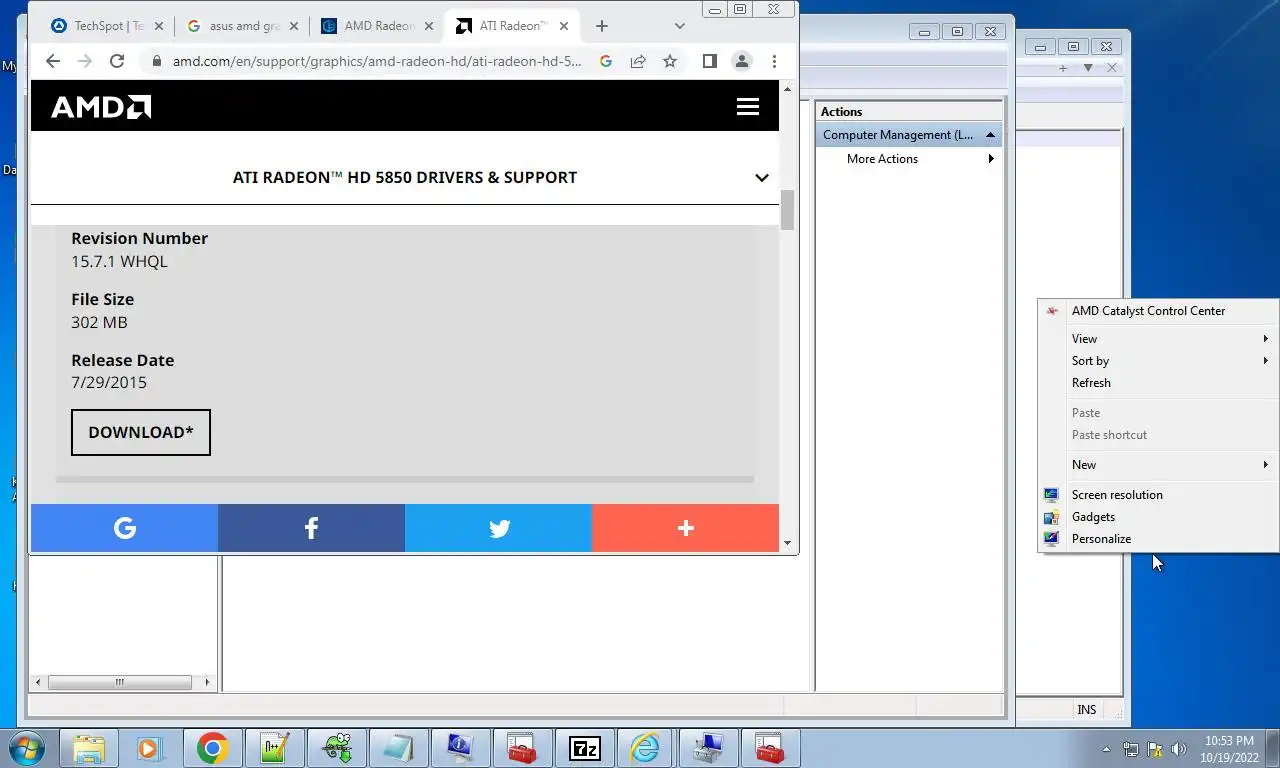Image resolution: width=1280 pixels, height=768 pixels.
Task: Open the Action Center flag icon
Action: (1155, 749)
